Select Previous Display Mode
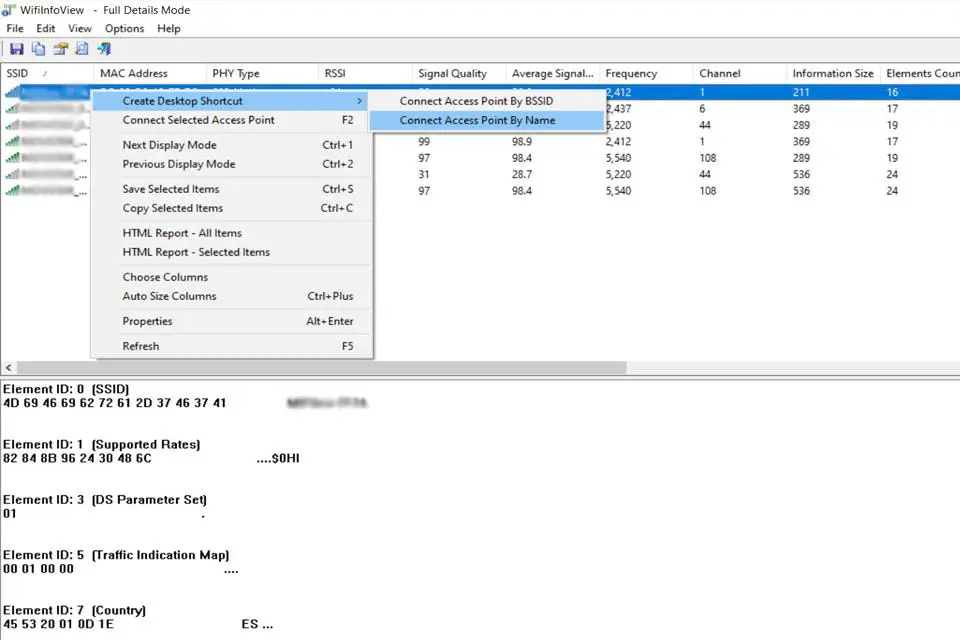Image resolution: width=960 pixels, height=640 pixels. coord(231,164)
